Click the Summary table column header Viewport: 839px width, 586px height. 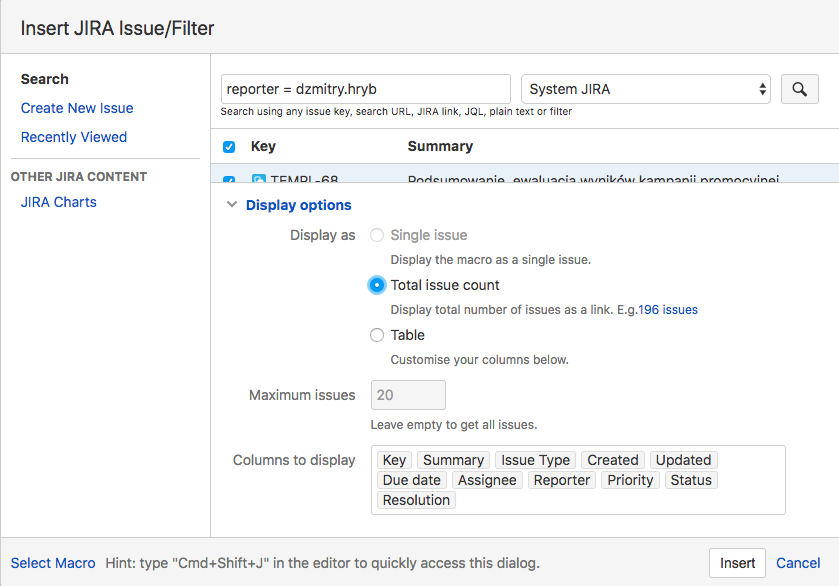(440, 146)
